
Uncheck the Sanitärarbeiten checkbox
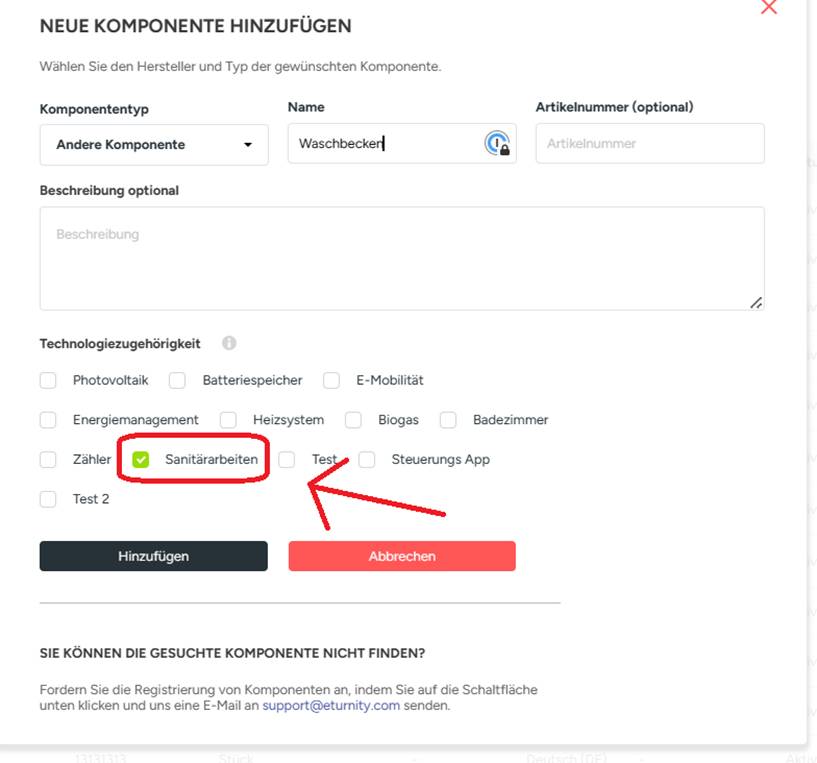click(141, 460)
